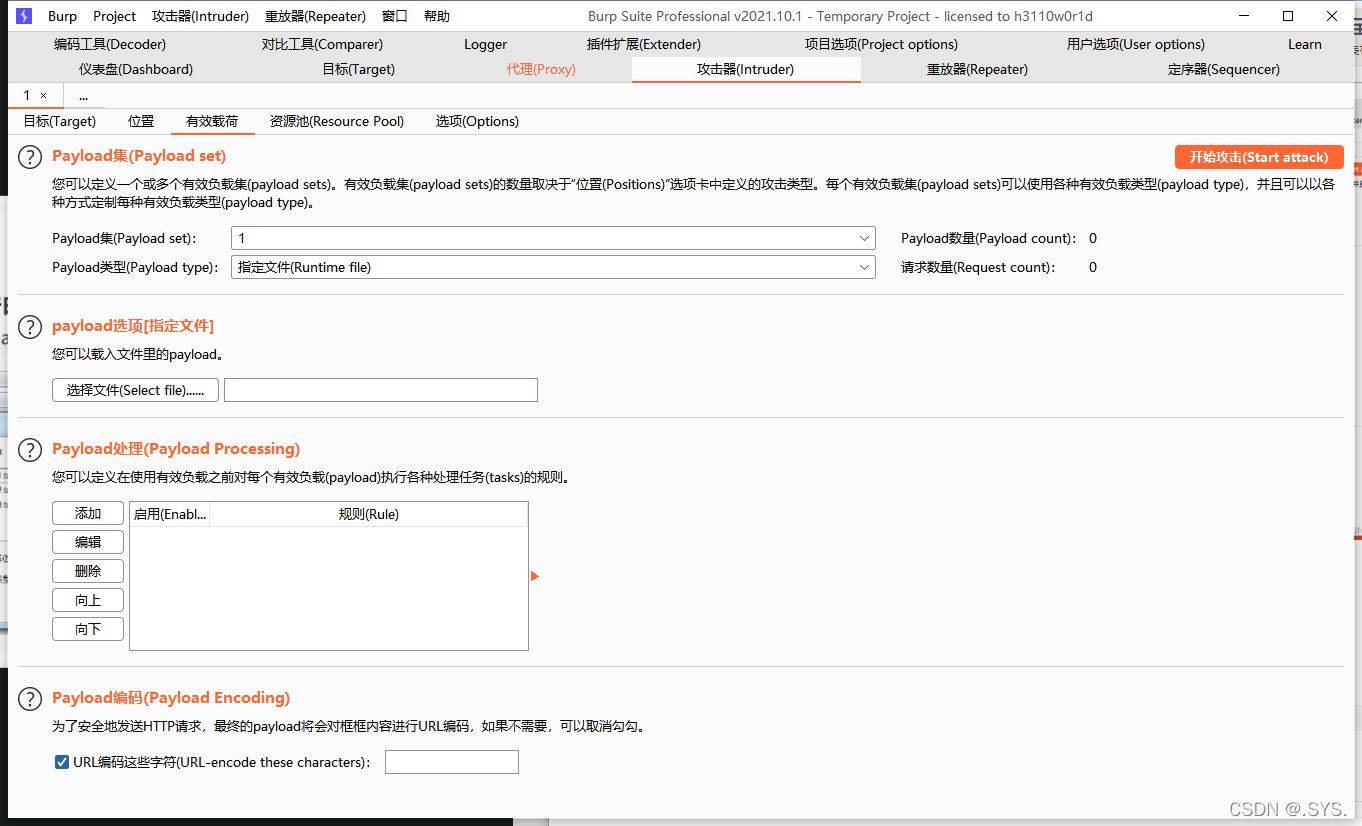This screenshot has width=1362, height=826.
Task: Select the 有效载荷 sub-tab
Action: pos(212,121)
